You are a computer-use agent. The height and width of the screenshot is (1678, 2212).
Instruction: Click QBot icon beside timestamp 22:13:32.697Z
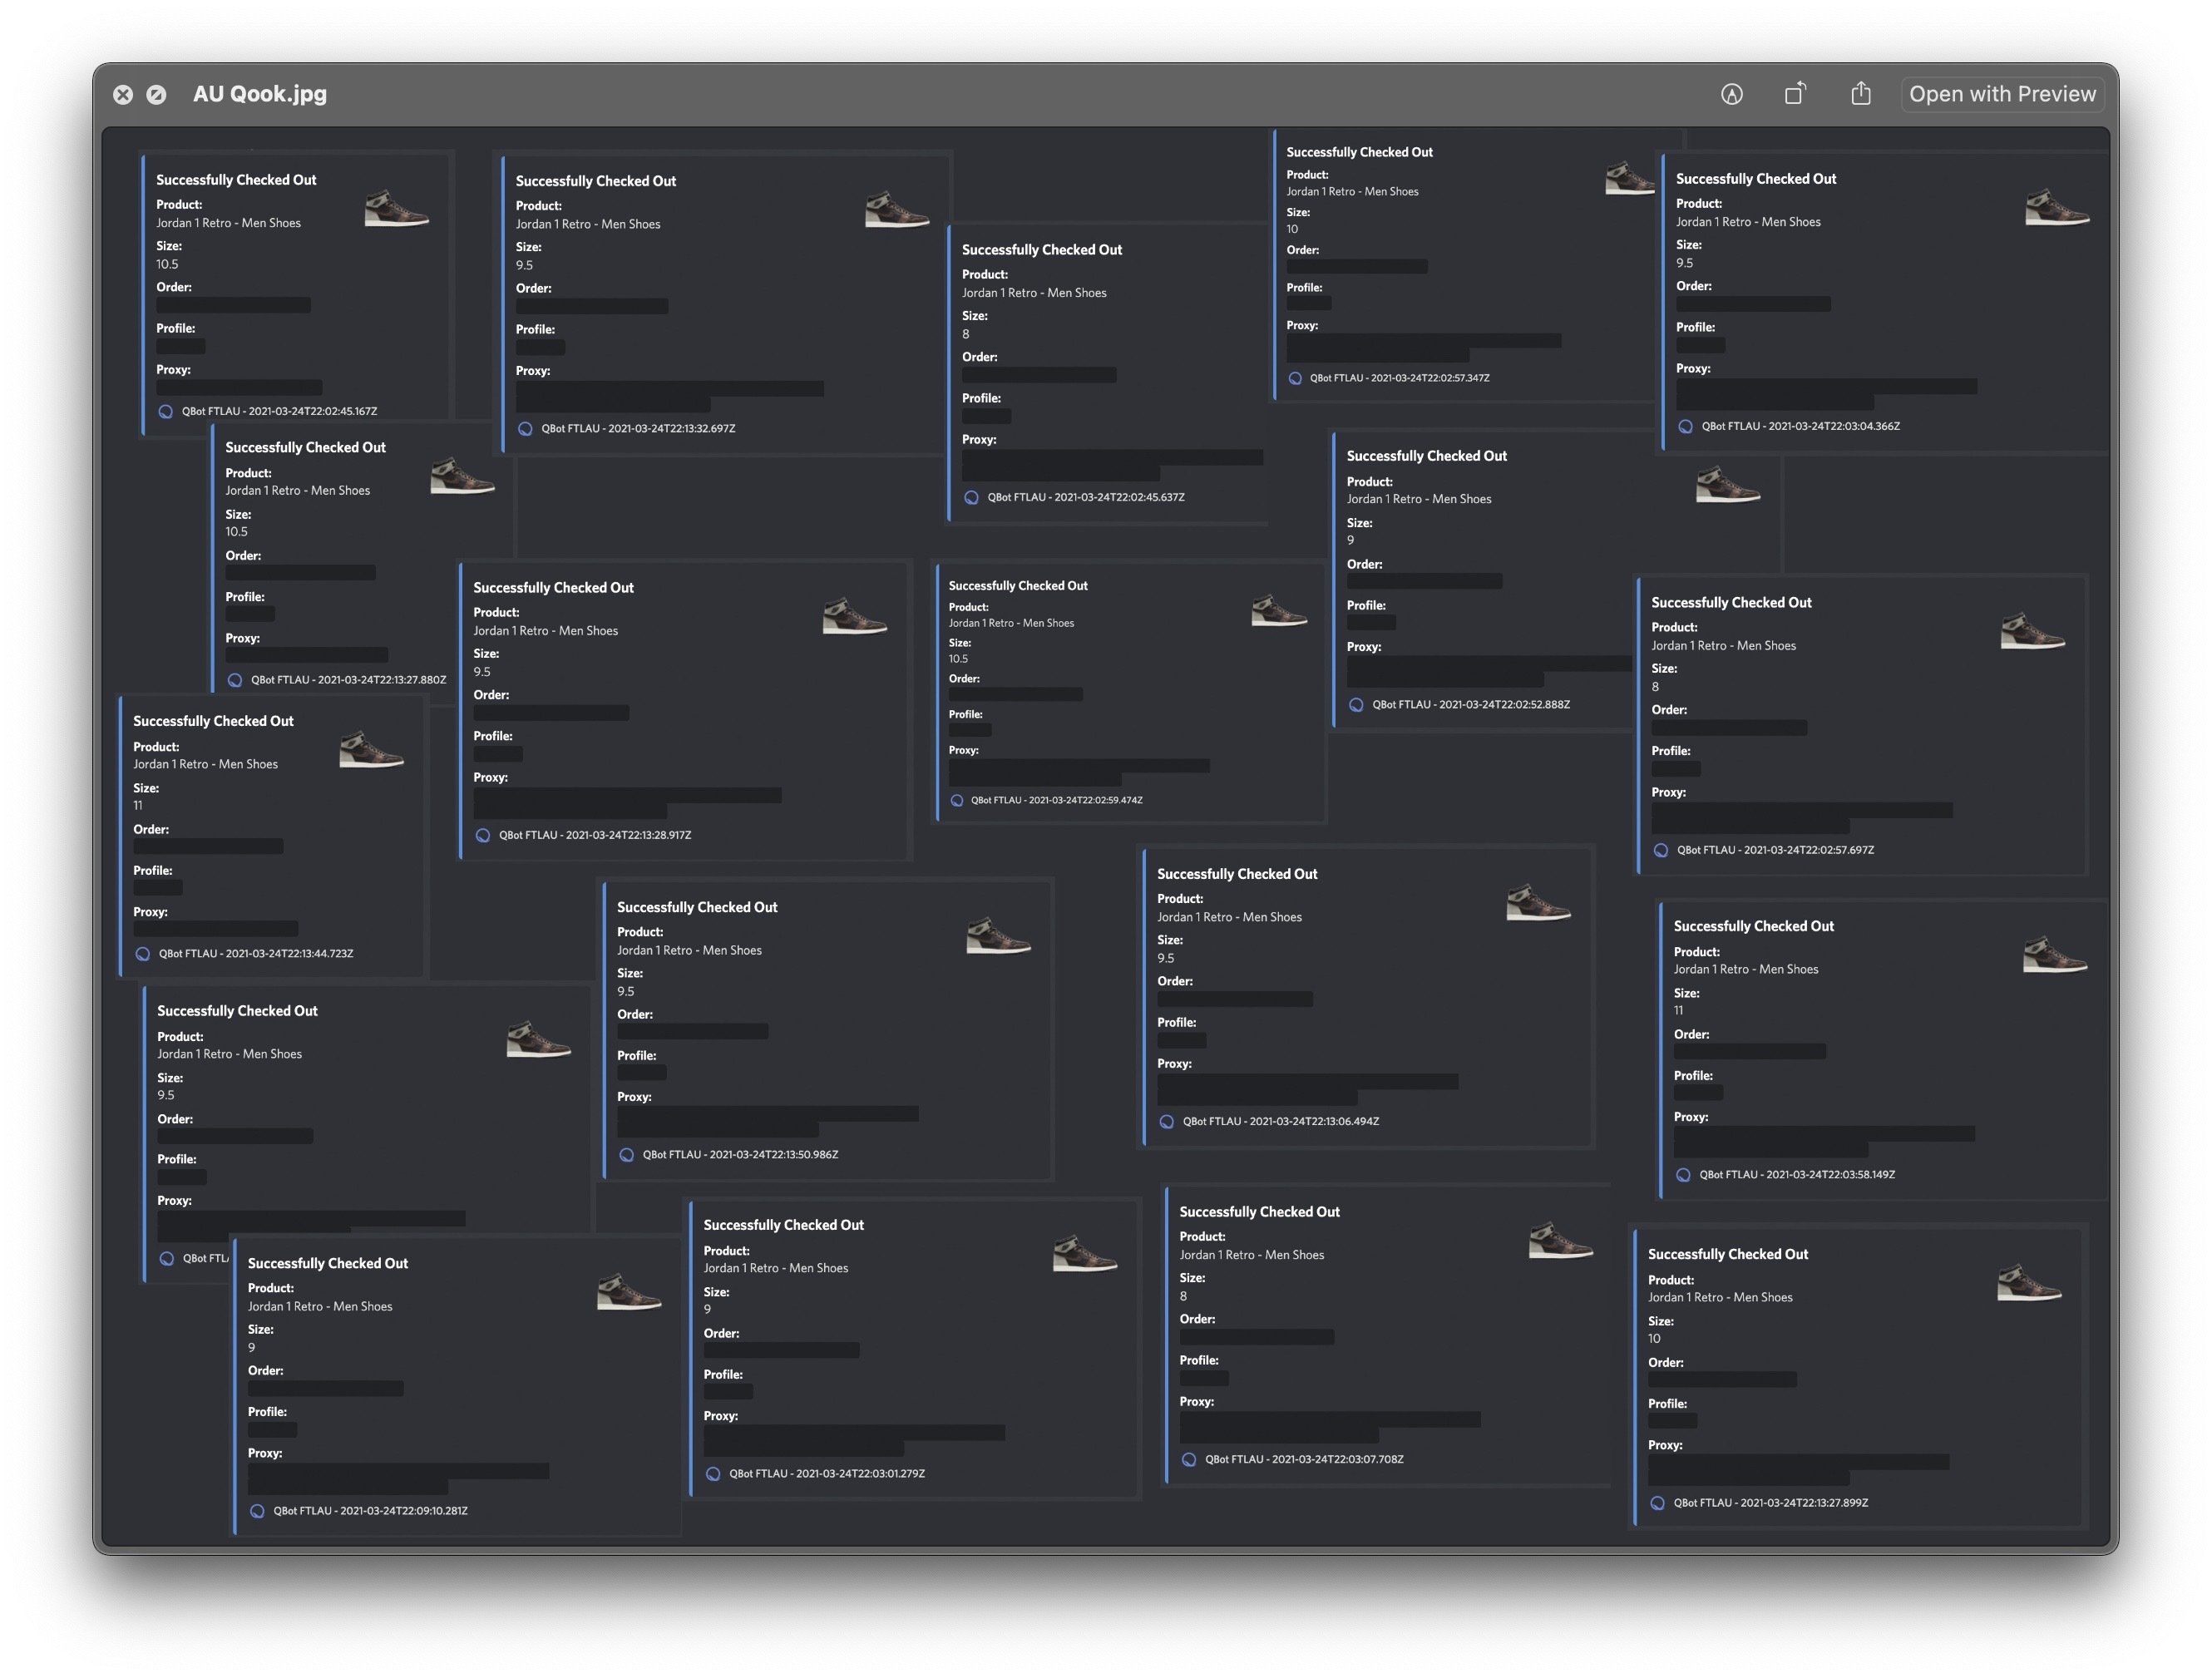point(525,429)
